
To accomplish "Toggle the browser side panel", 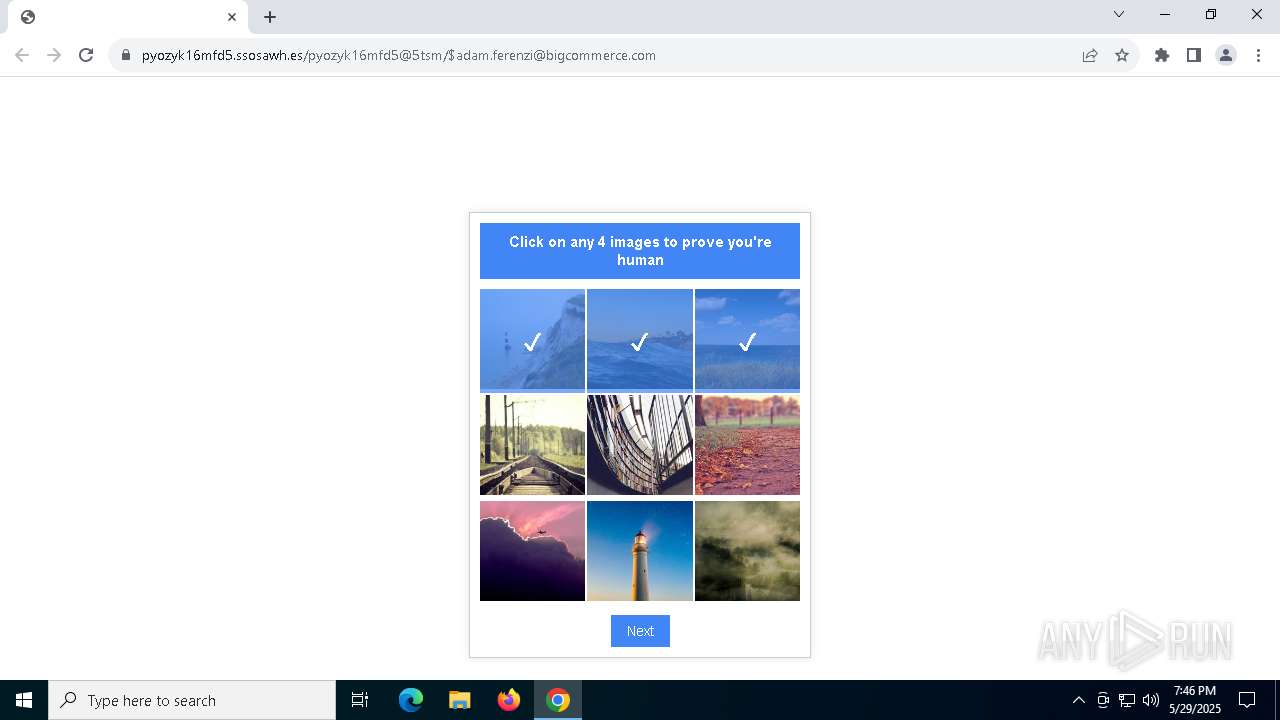I will [x=1194, y=55].
